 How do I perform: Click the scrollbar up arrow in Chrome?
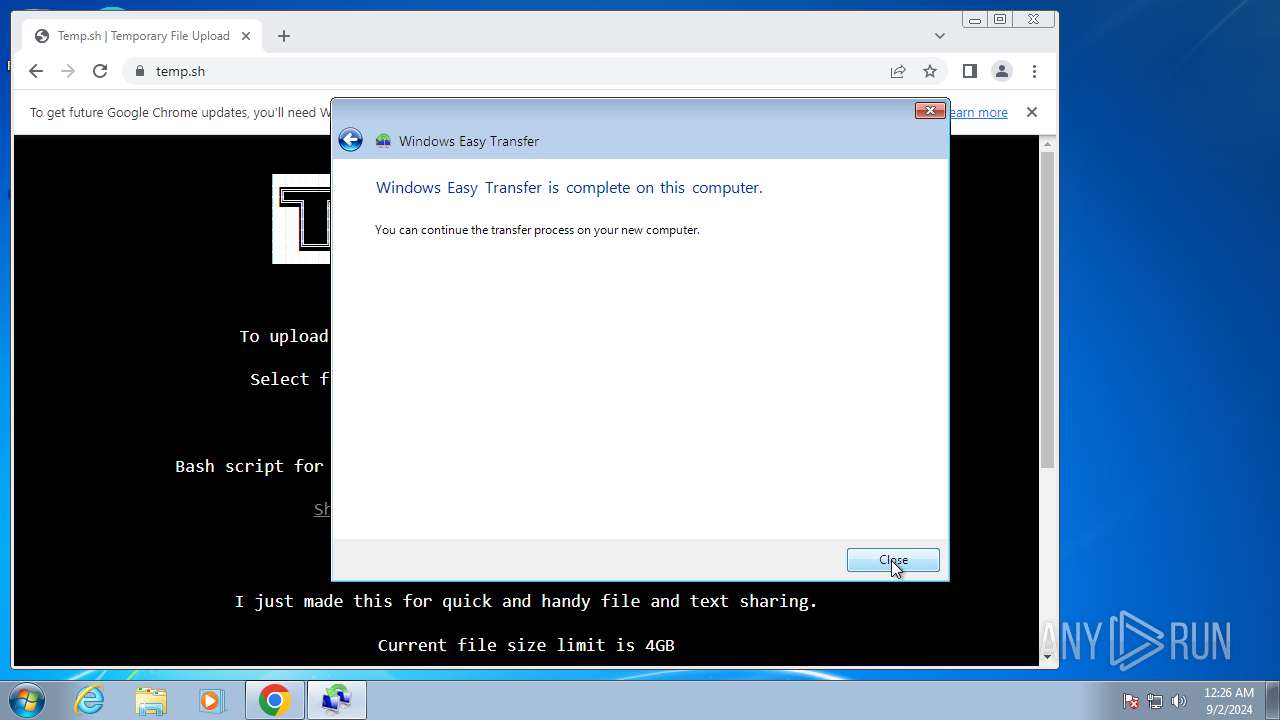[x=1047, y=144]
